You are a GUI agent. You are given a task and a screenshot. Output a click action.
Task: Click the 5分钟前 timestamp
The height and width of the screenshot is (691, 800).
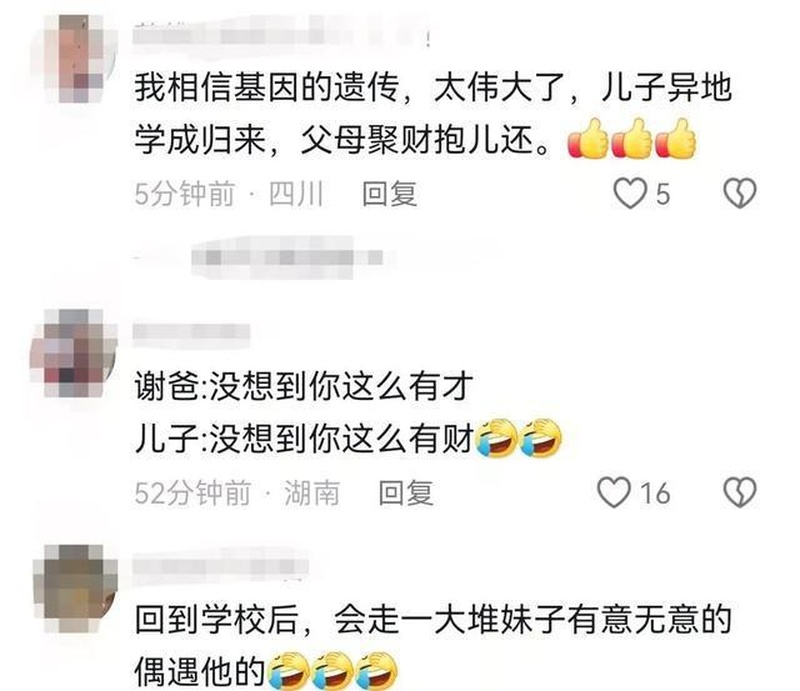(185, 194)
